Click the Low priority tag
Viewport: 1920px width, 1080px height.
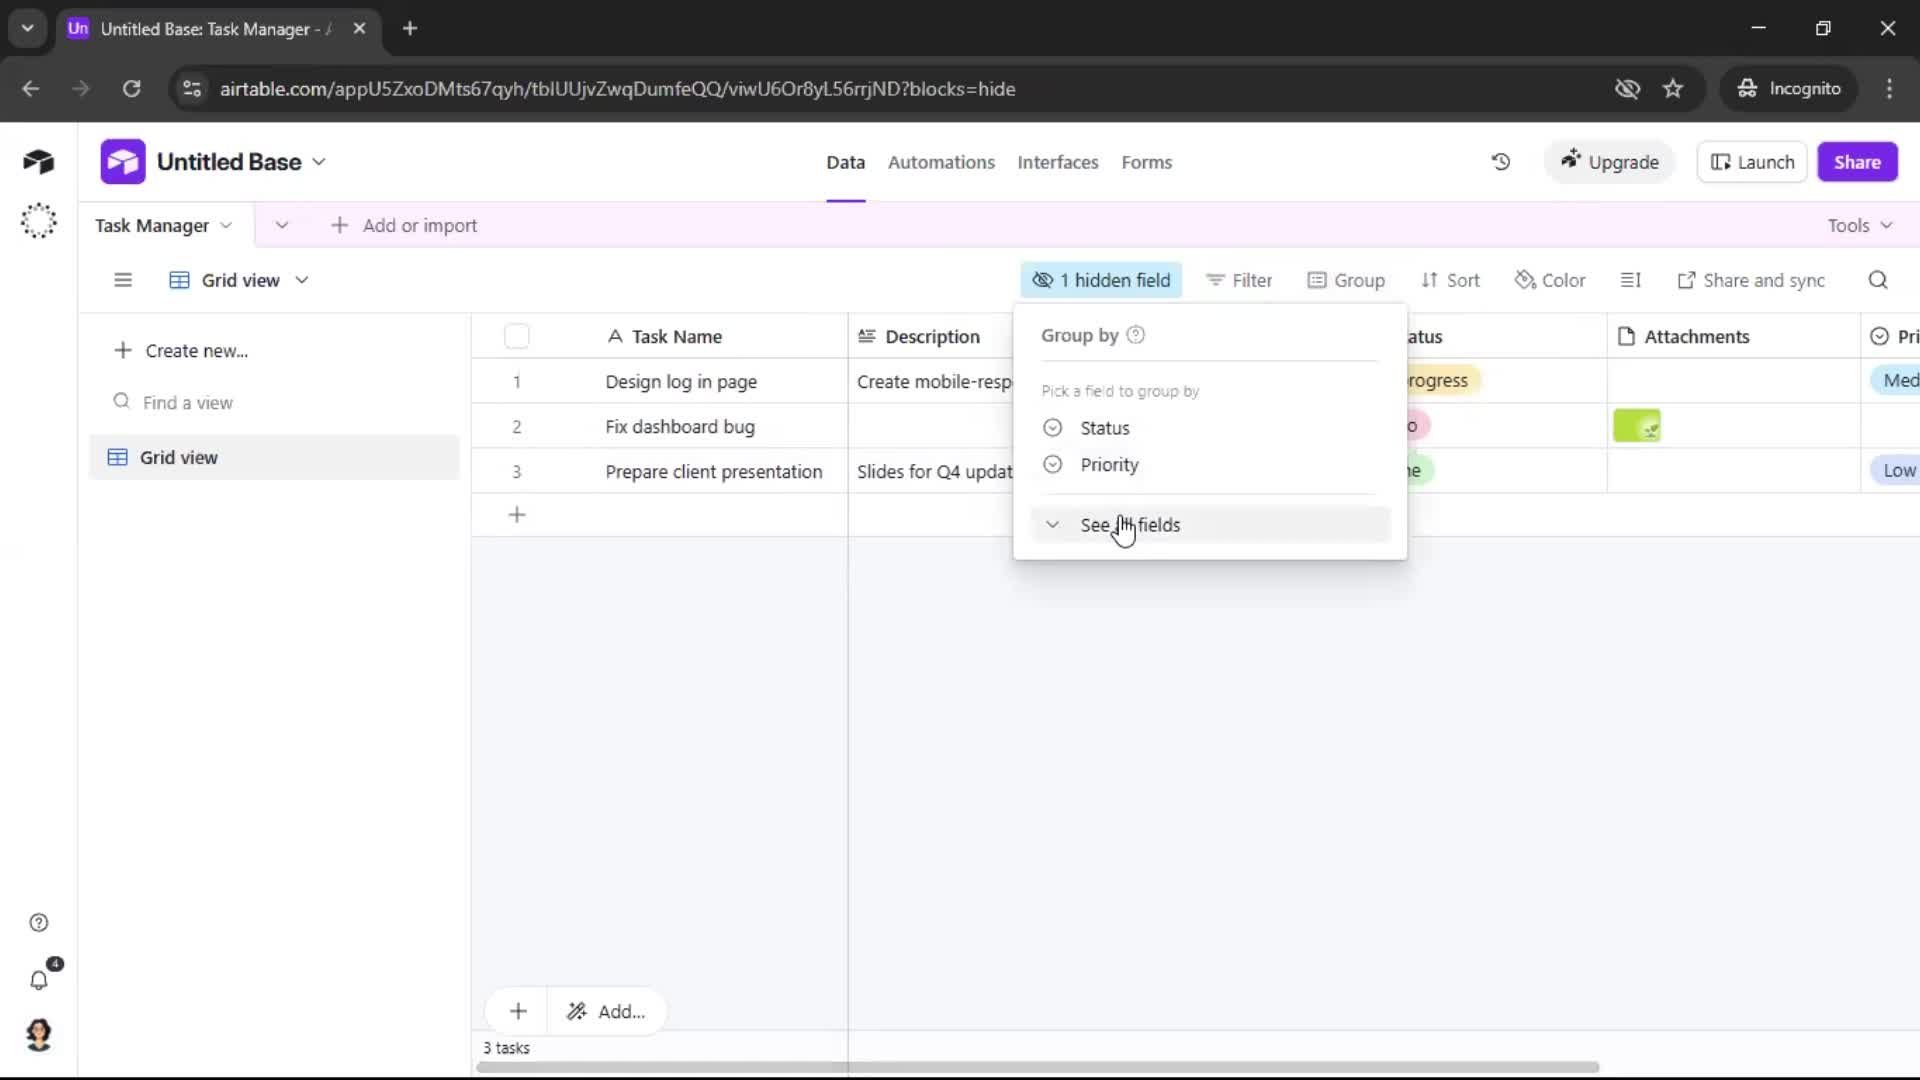pyautogui.click(x=1897, y=471)
